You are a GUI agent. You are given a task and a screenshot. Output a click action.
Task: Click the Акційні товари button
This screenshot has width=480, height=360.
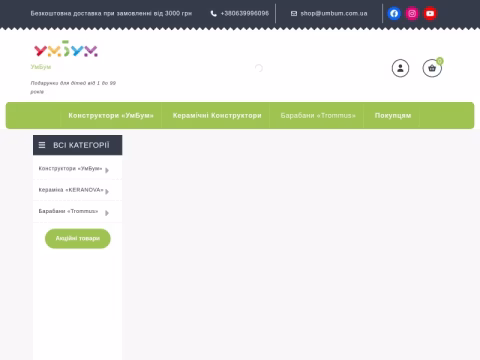tap(78, 238)
